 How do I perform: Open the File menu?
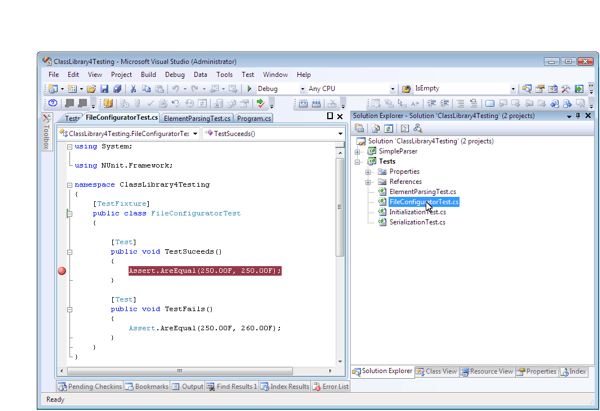tap(54, 75)
